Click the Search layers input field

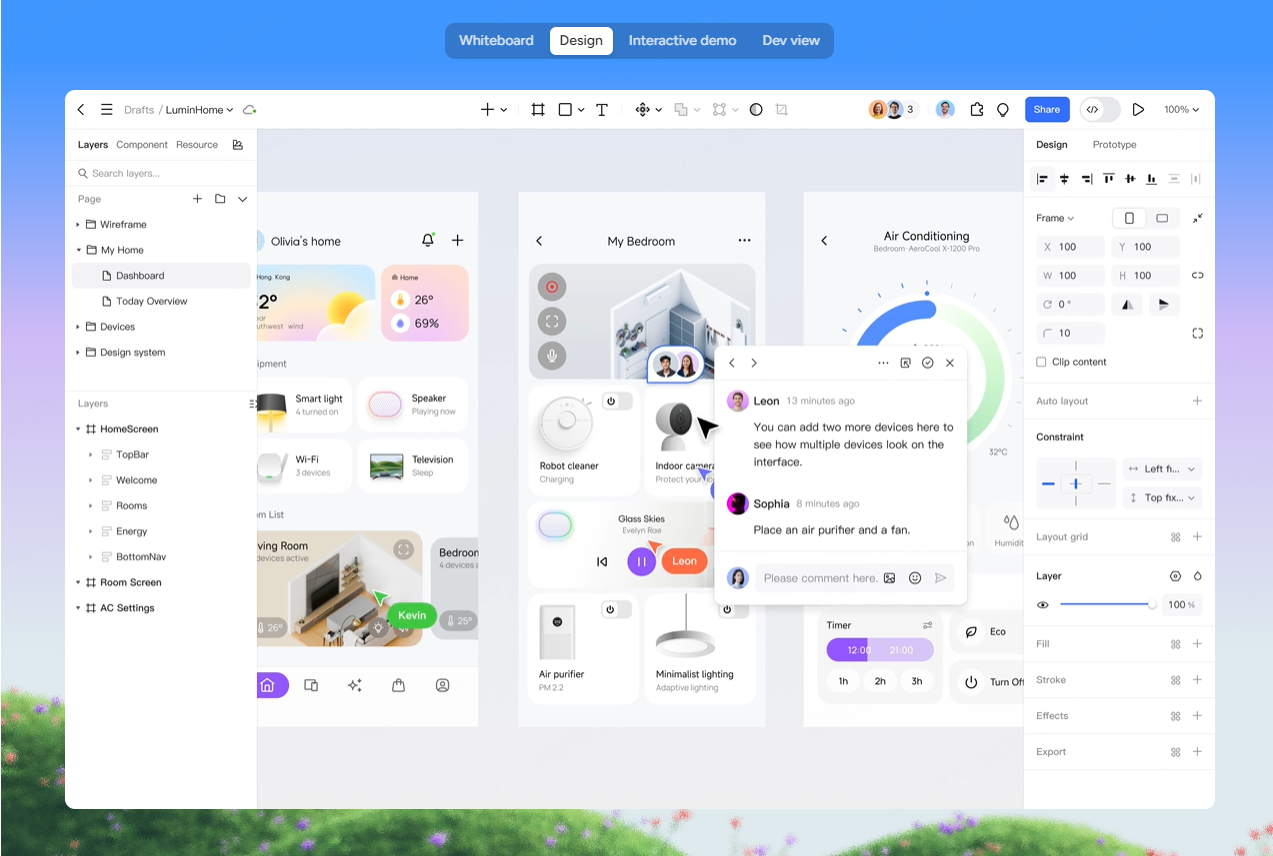[x=160, y=173]
